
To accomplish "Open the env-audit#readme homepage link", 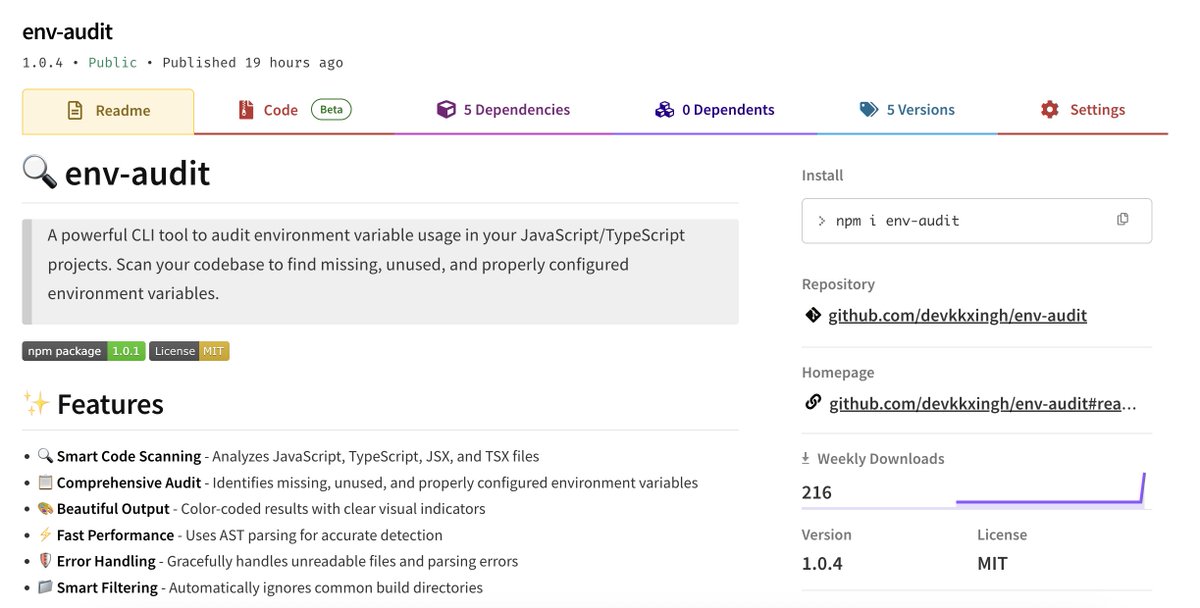I will coord(983,403).
